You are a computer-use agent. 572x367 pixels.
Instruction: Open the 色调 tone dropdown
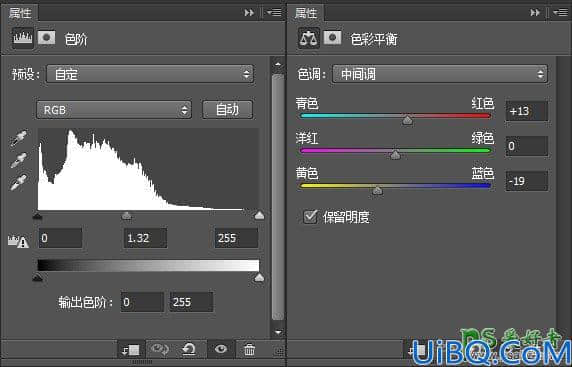pos(440,74)
